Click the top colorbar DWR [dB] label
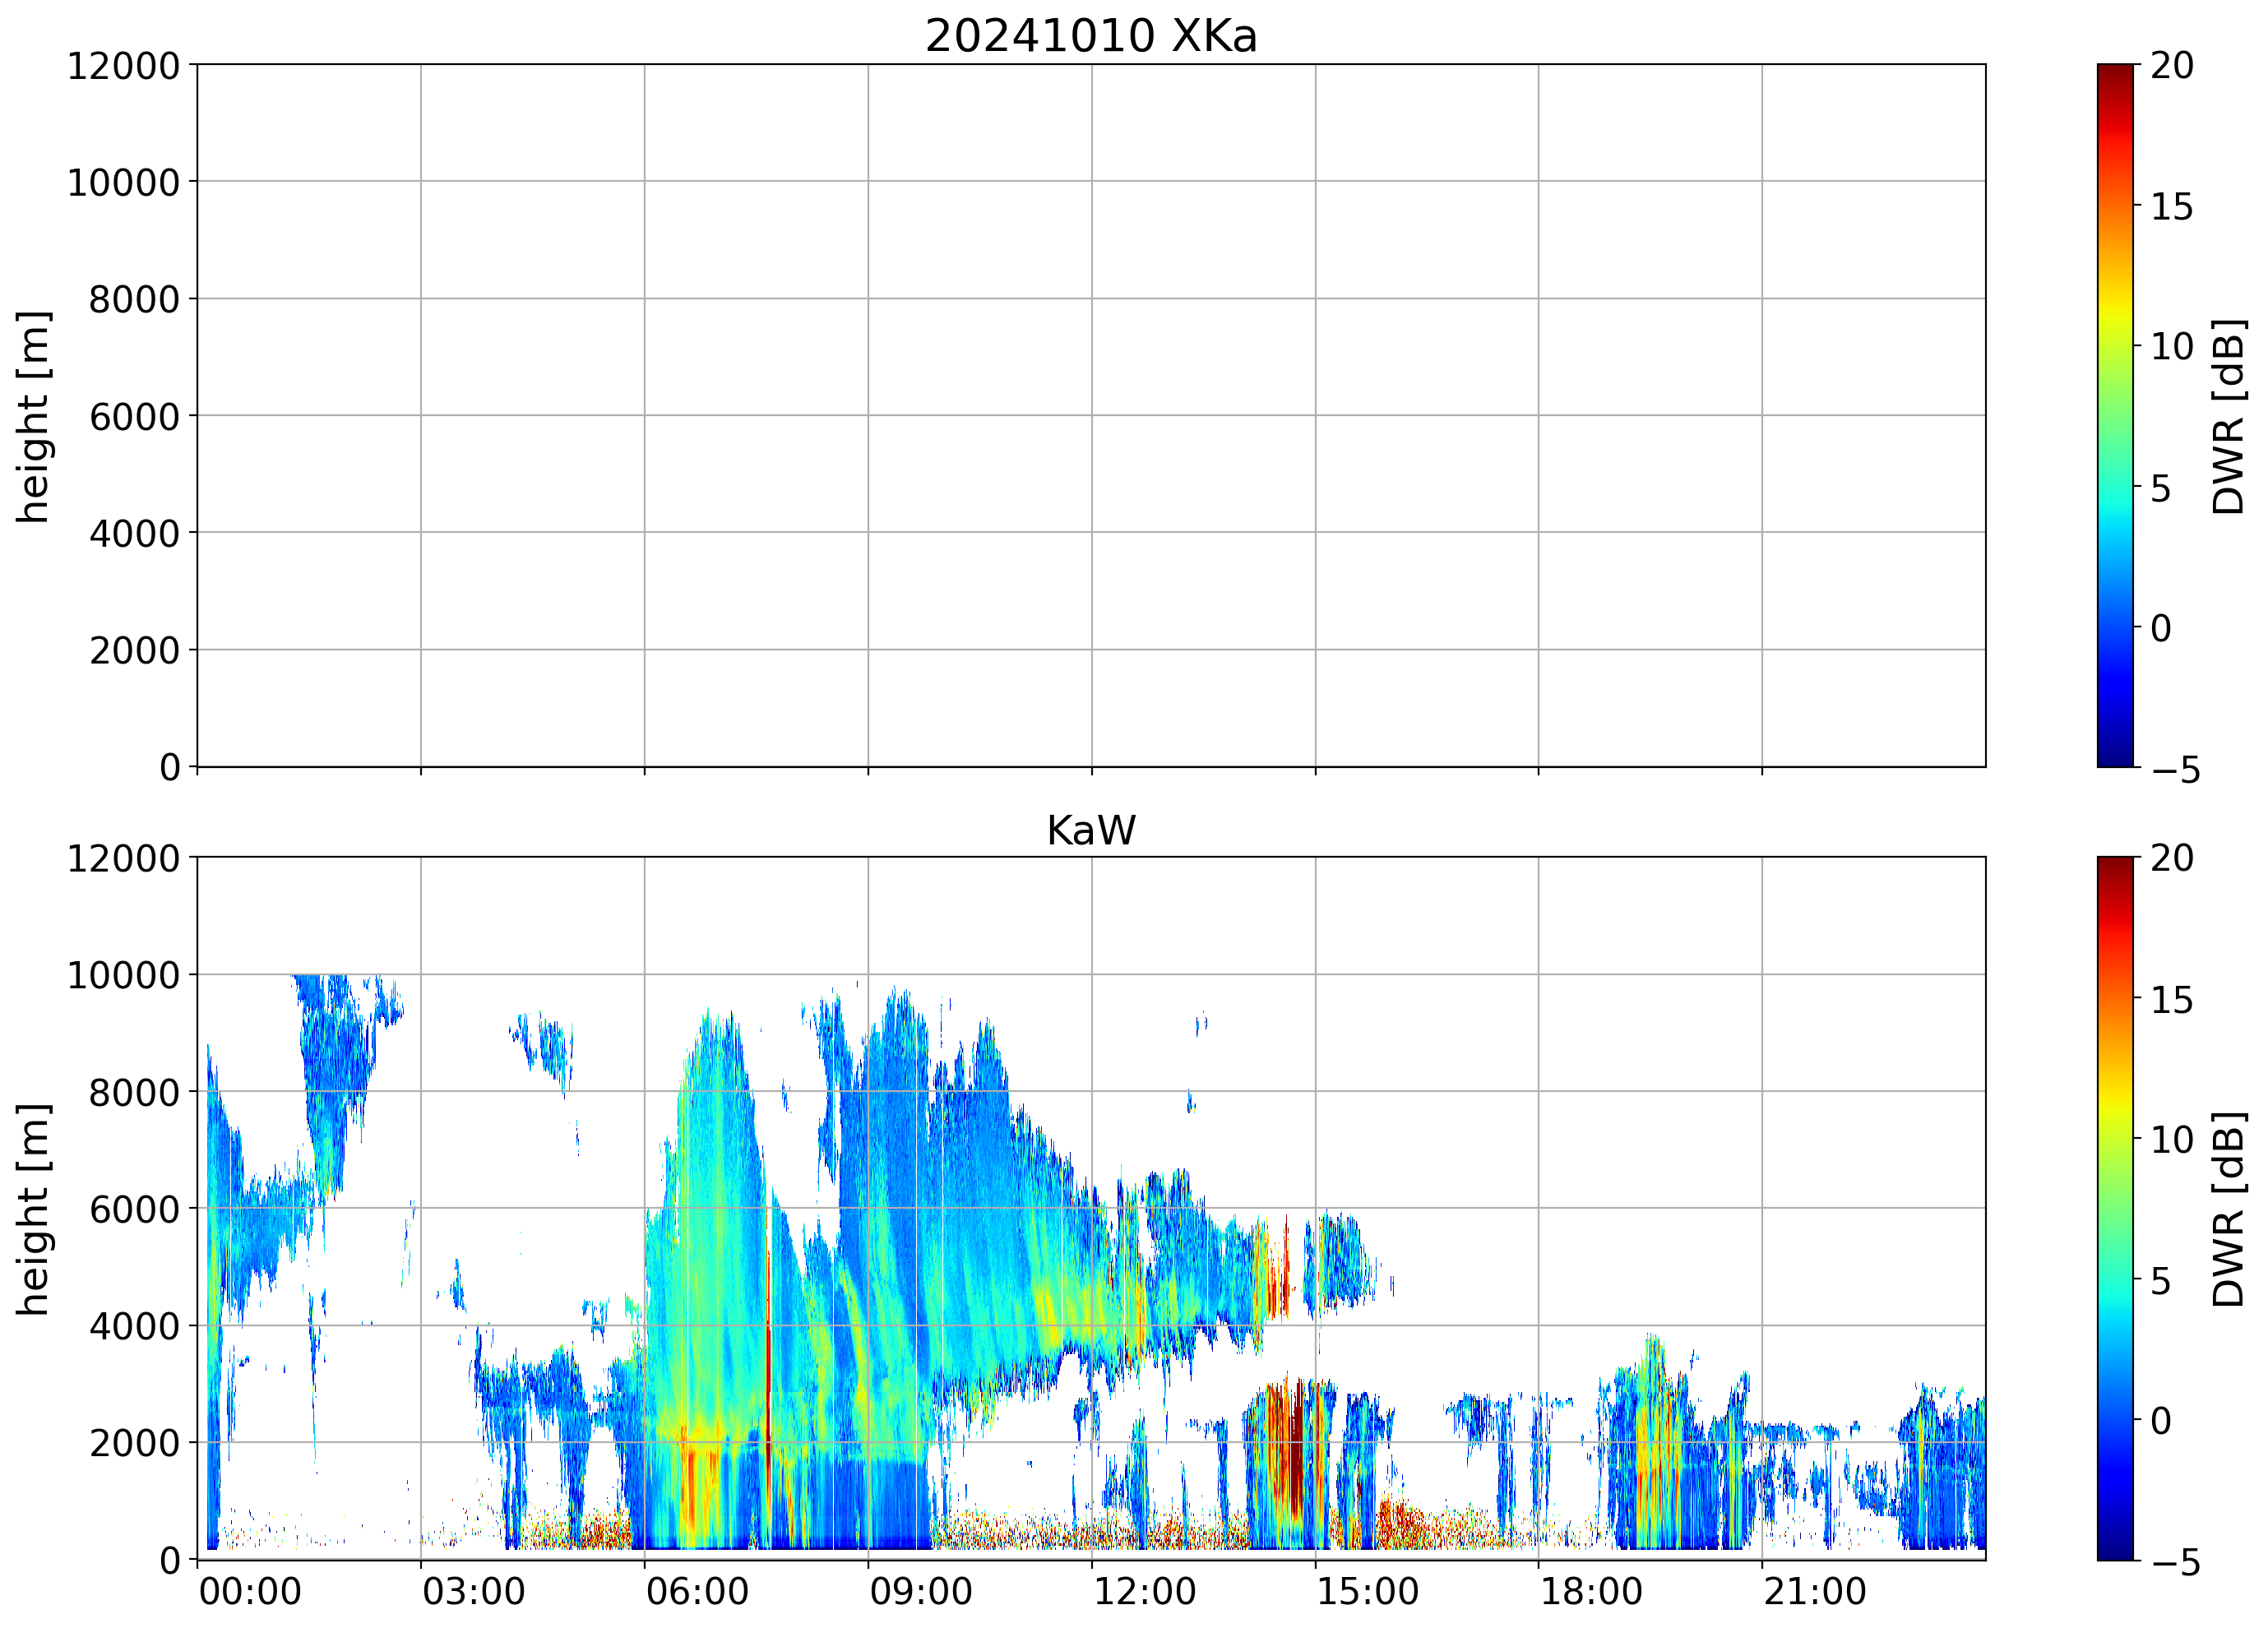The width and height of the screenshot is (2268, 1628). point(2229,416)
